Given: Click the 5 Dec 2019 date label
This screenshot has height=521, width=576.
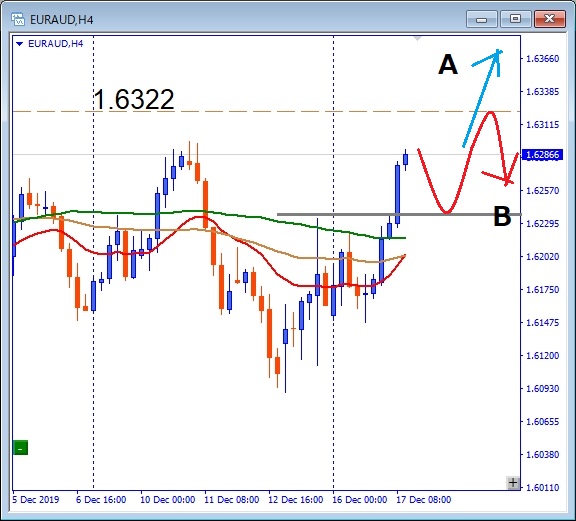Looking at the screenshot, I should pos(36,500).
